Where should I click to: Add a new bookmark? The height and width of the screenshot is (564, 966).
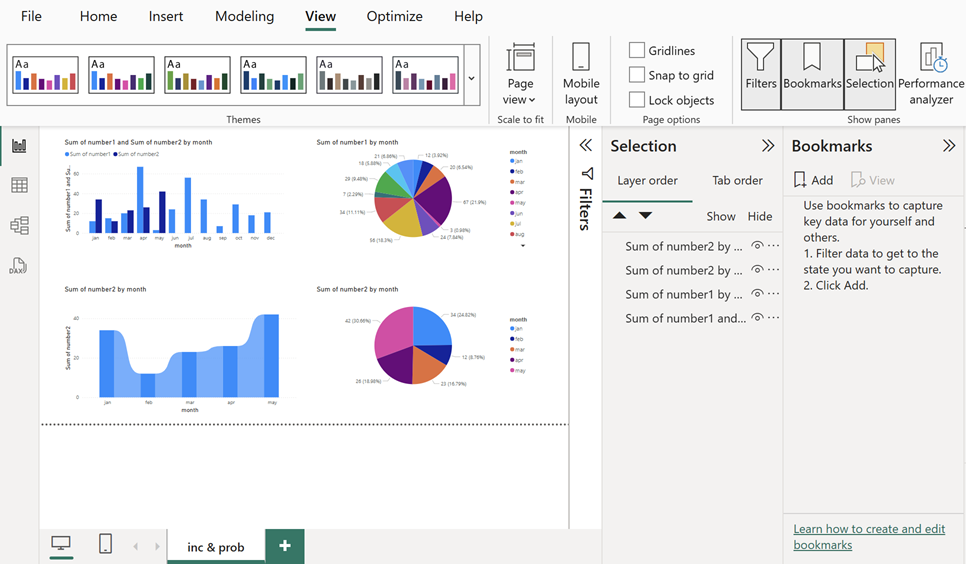(813, 180)
